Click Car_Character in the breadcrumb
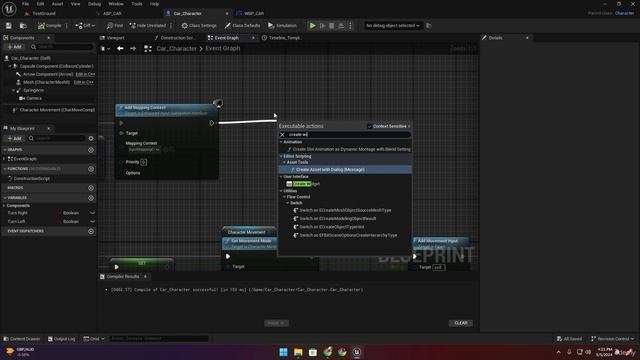 coord(176,49)
